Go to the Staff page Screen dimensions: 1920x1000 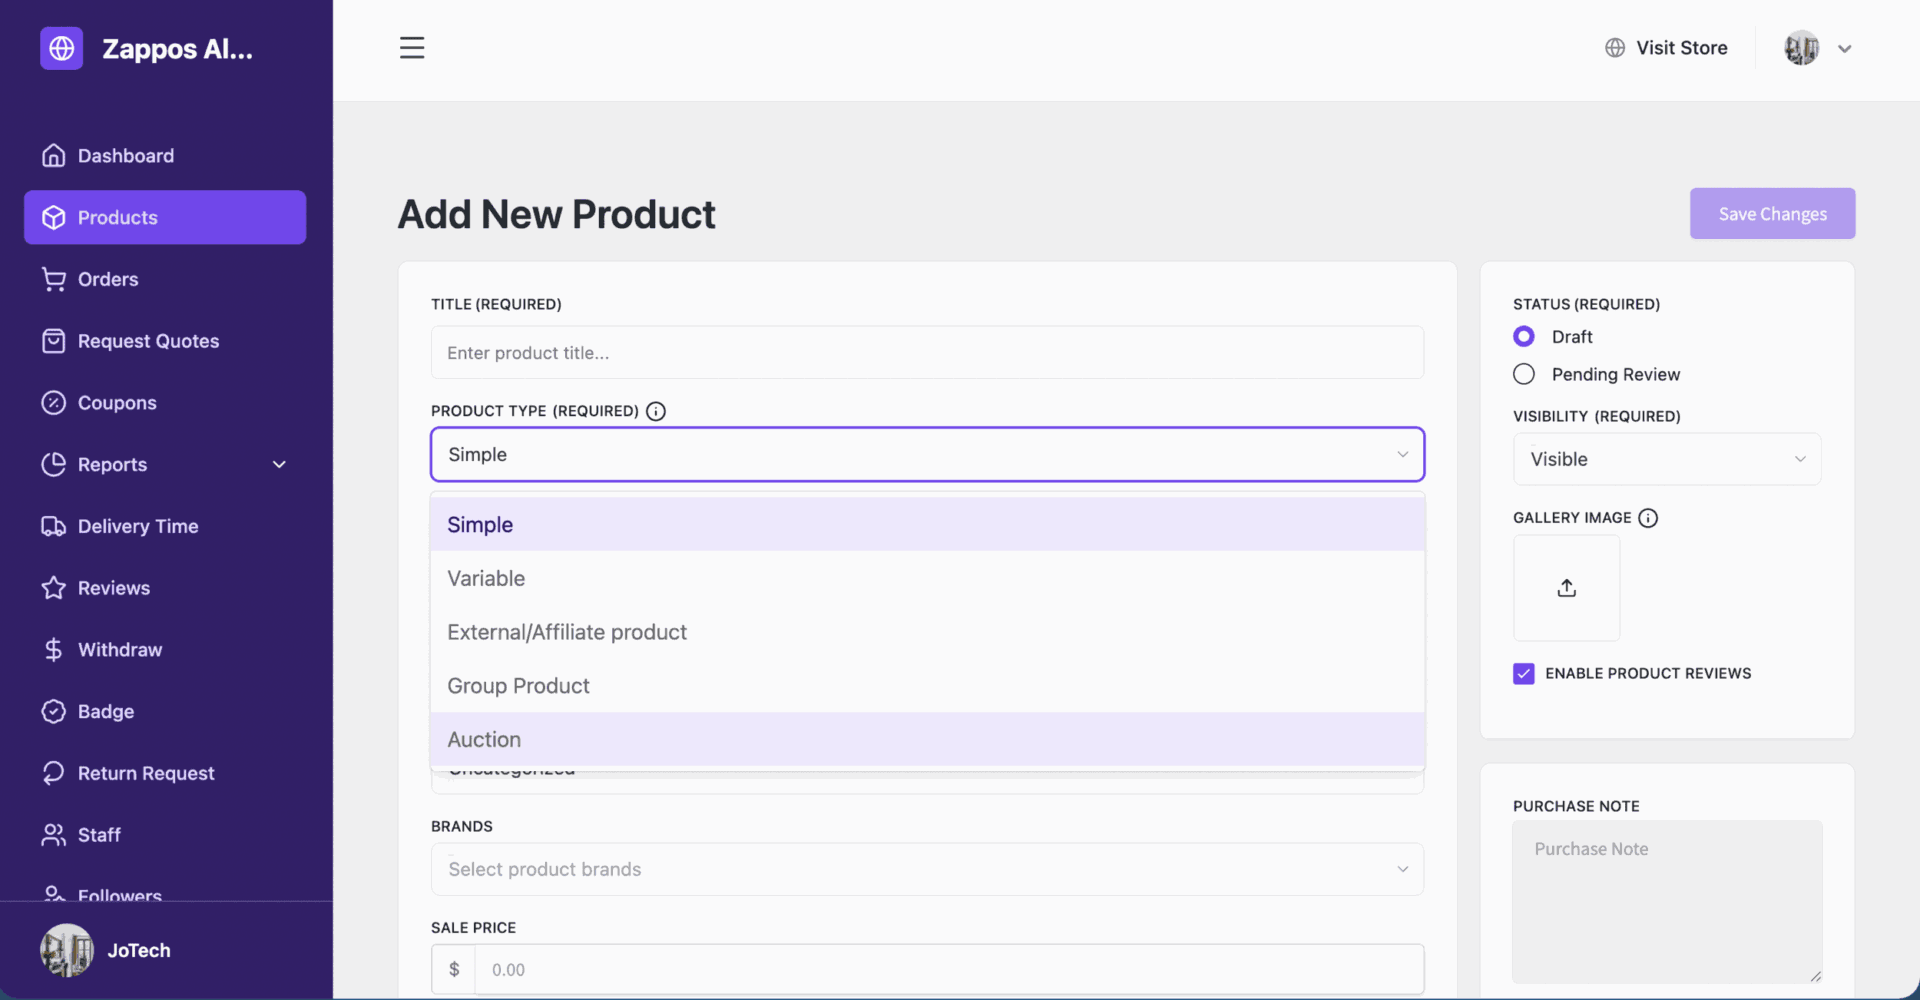pyautogui.click(x=165, y=835)
